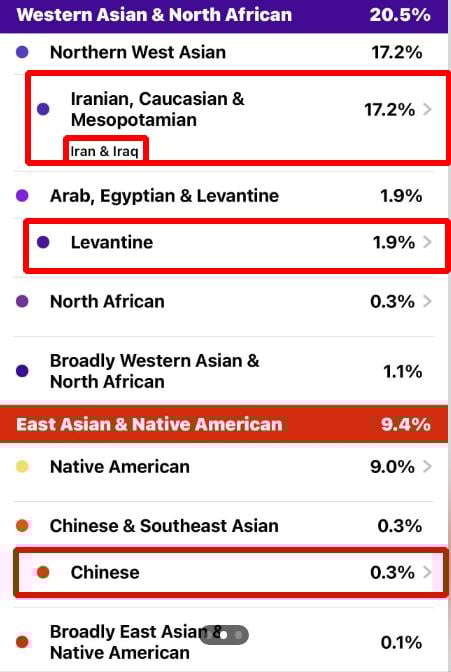This screenshot has height=672, width=451.
Task: Open the Northern West Asian row
Action: point(223,52)
